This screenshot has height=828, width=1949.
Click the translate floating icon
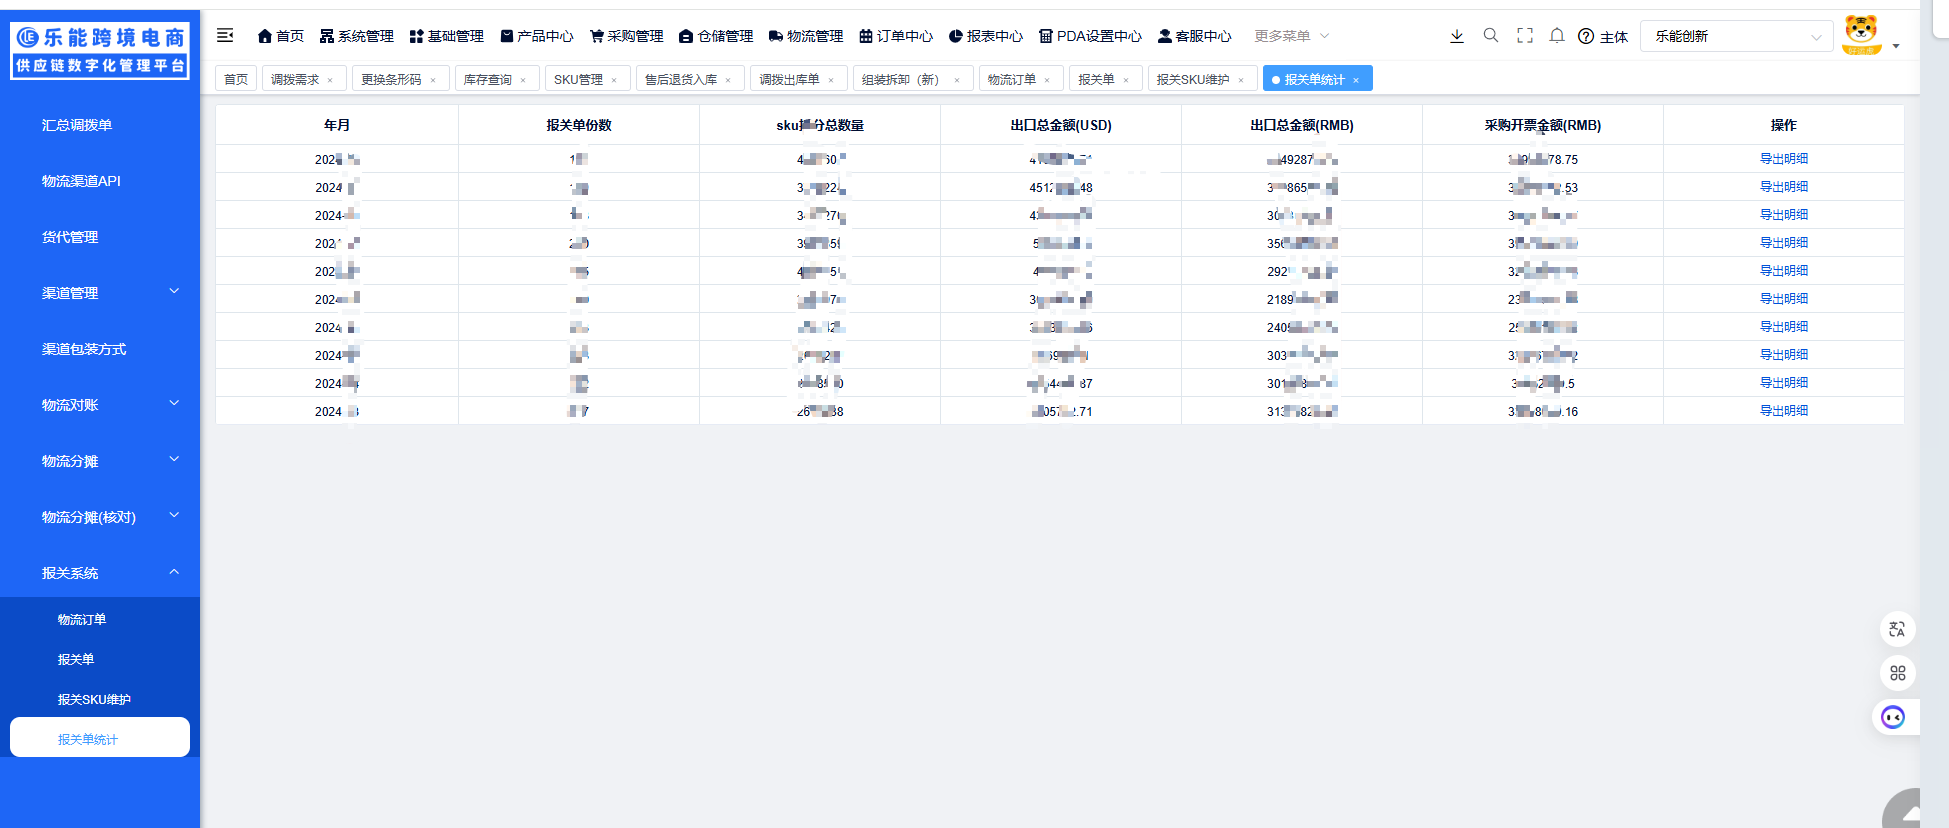pyautogui.click(x=1897, y=629)
